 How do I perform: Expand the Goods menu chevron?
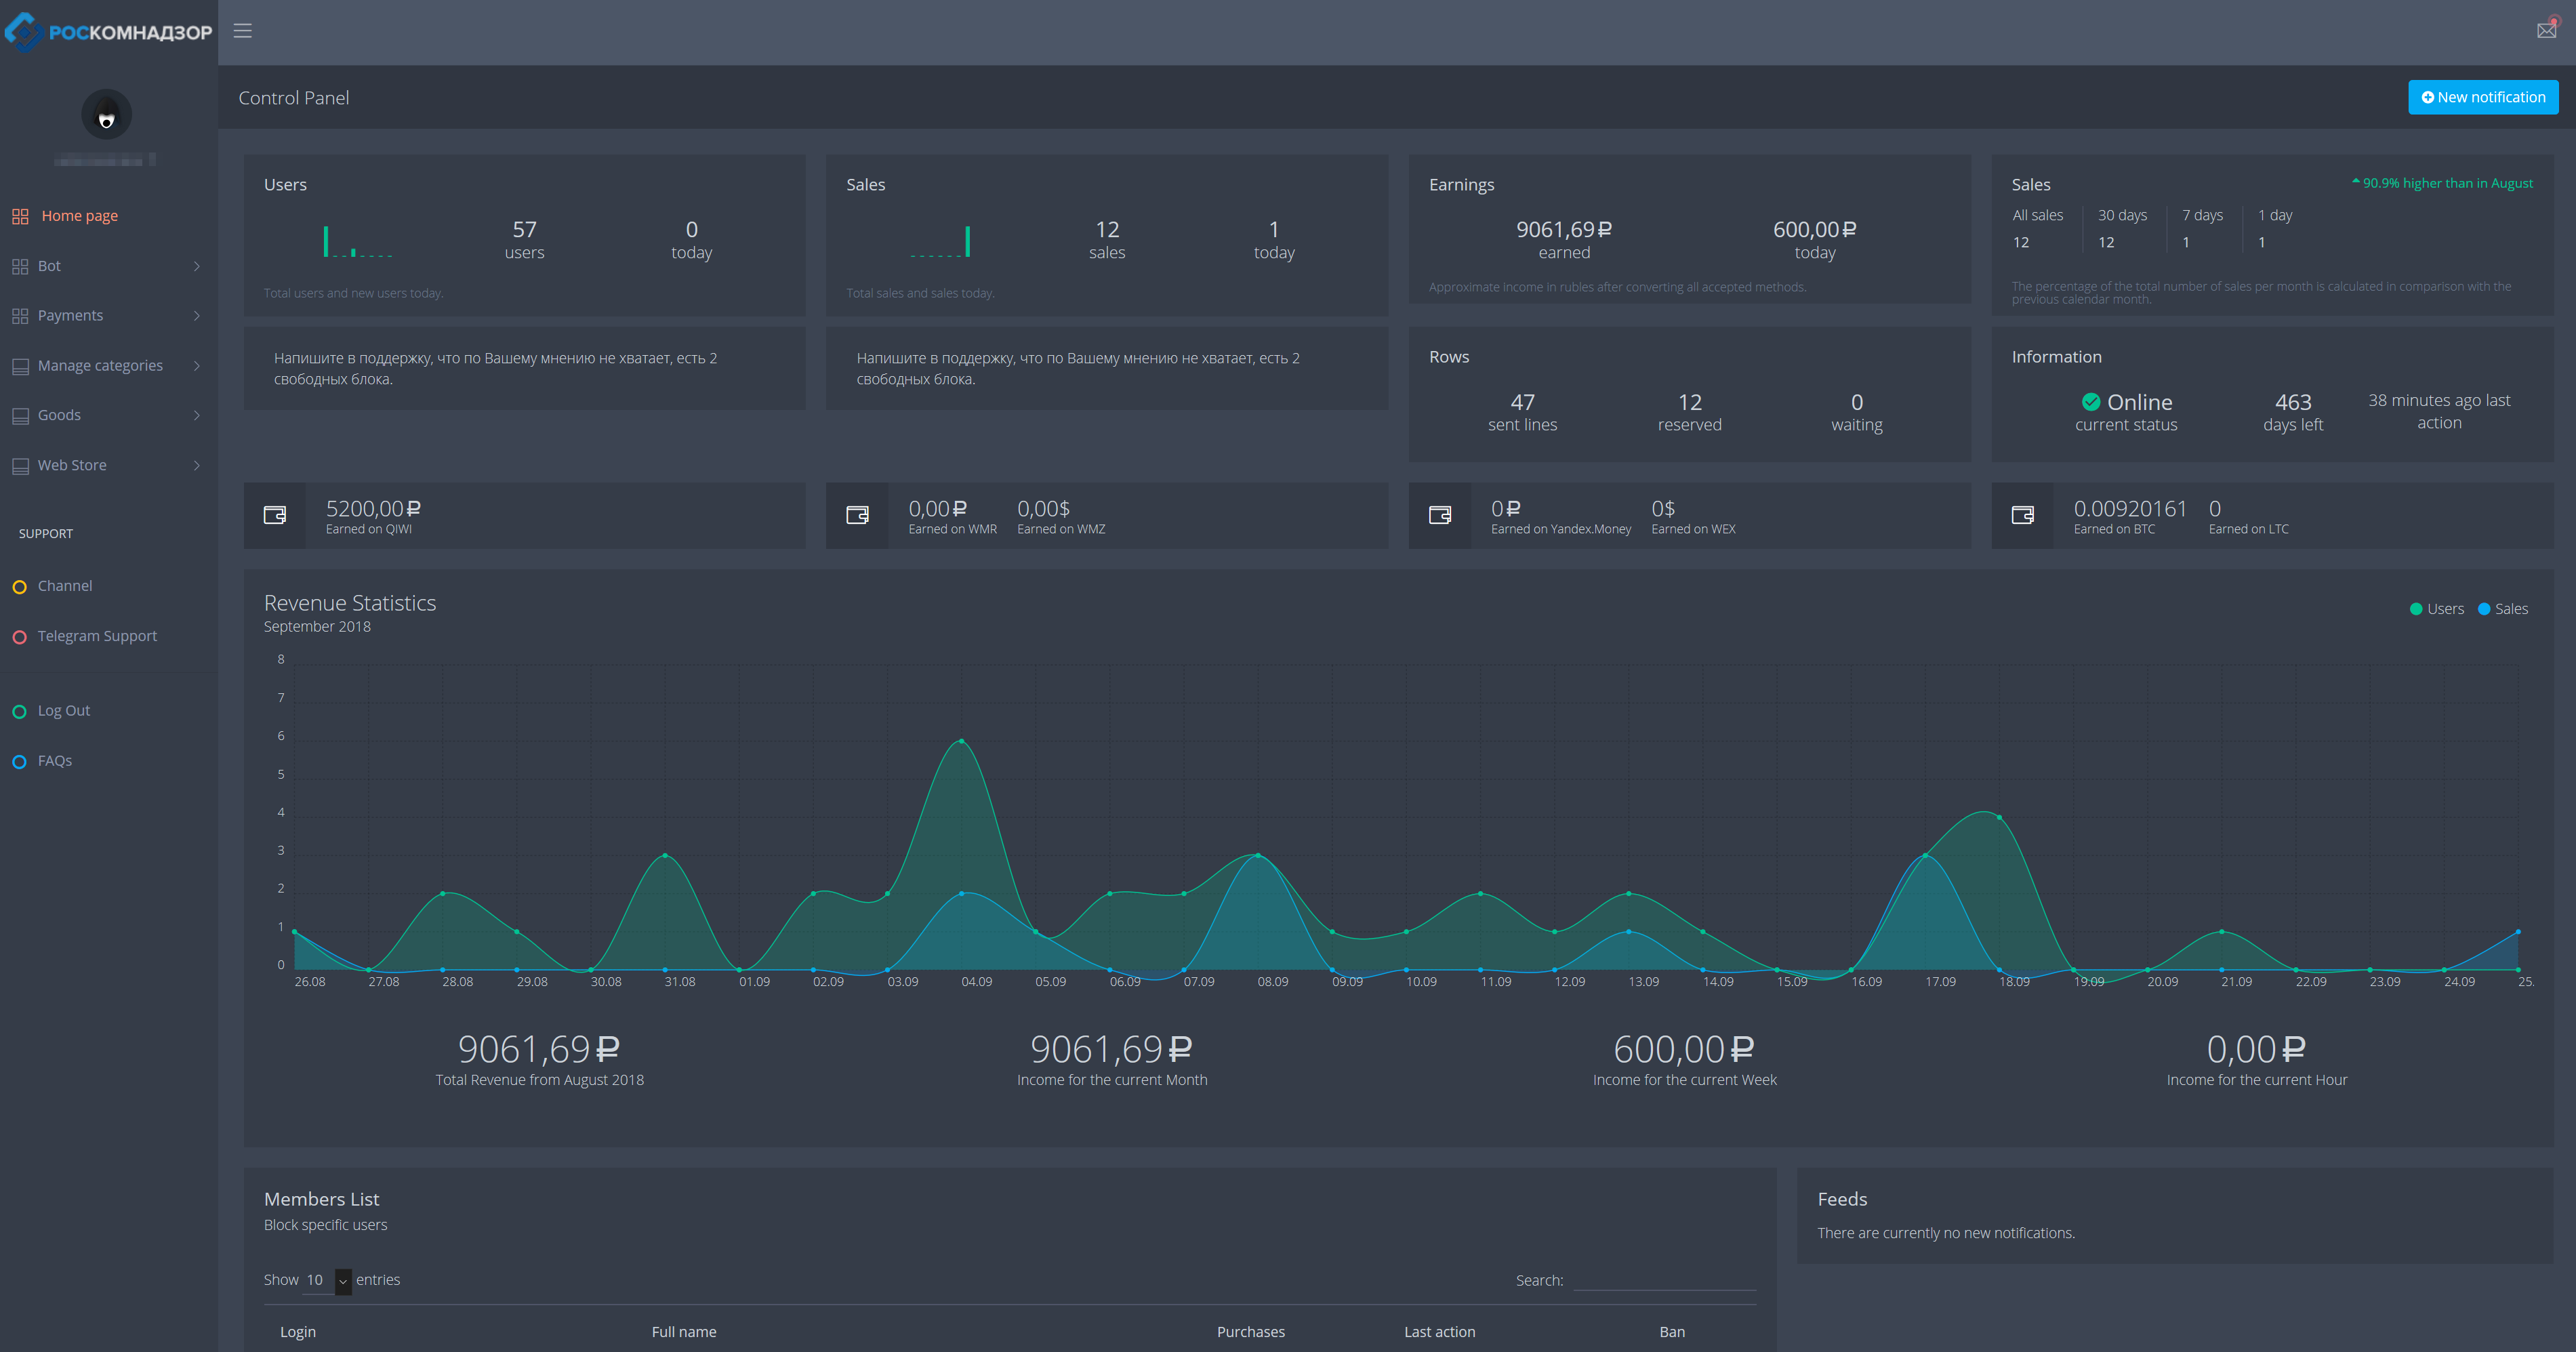[x=197, y=416]
